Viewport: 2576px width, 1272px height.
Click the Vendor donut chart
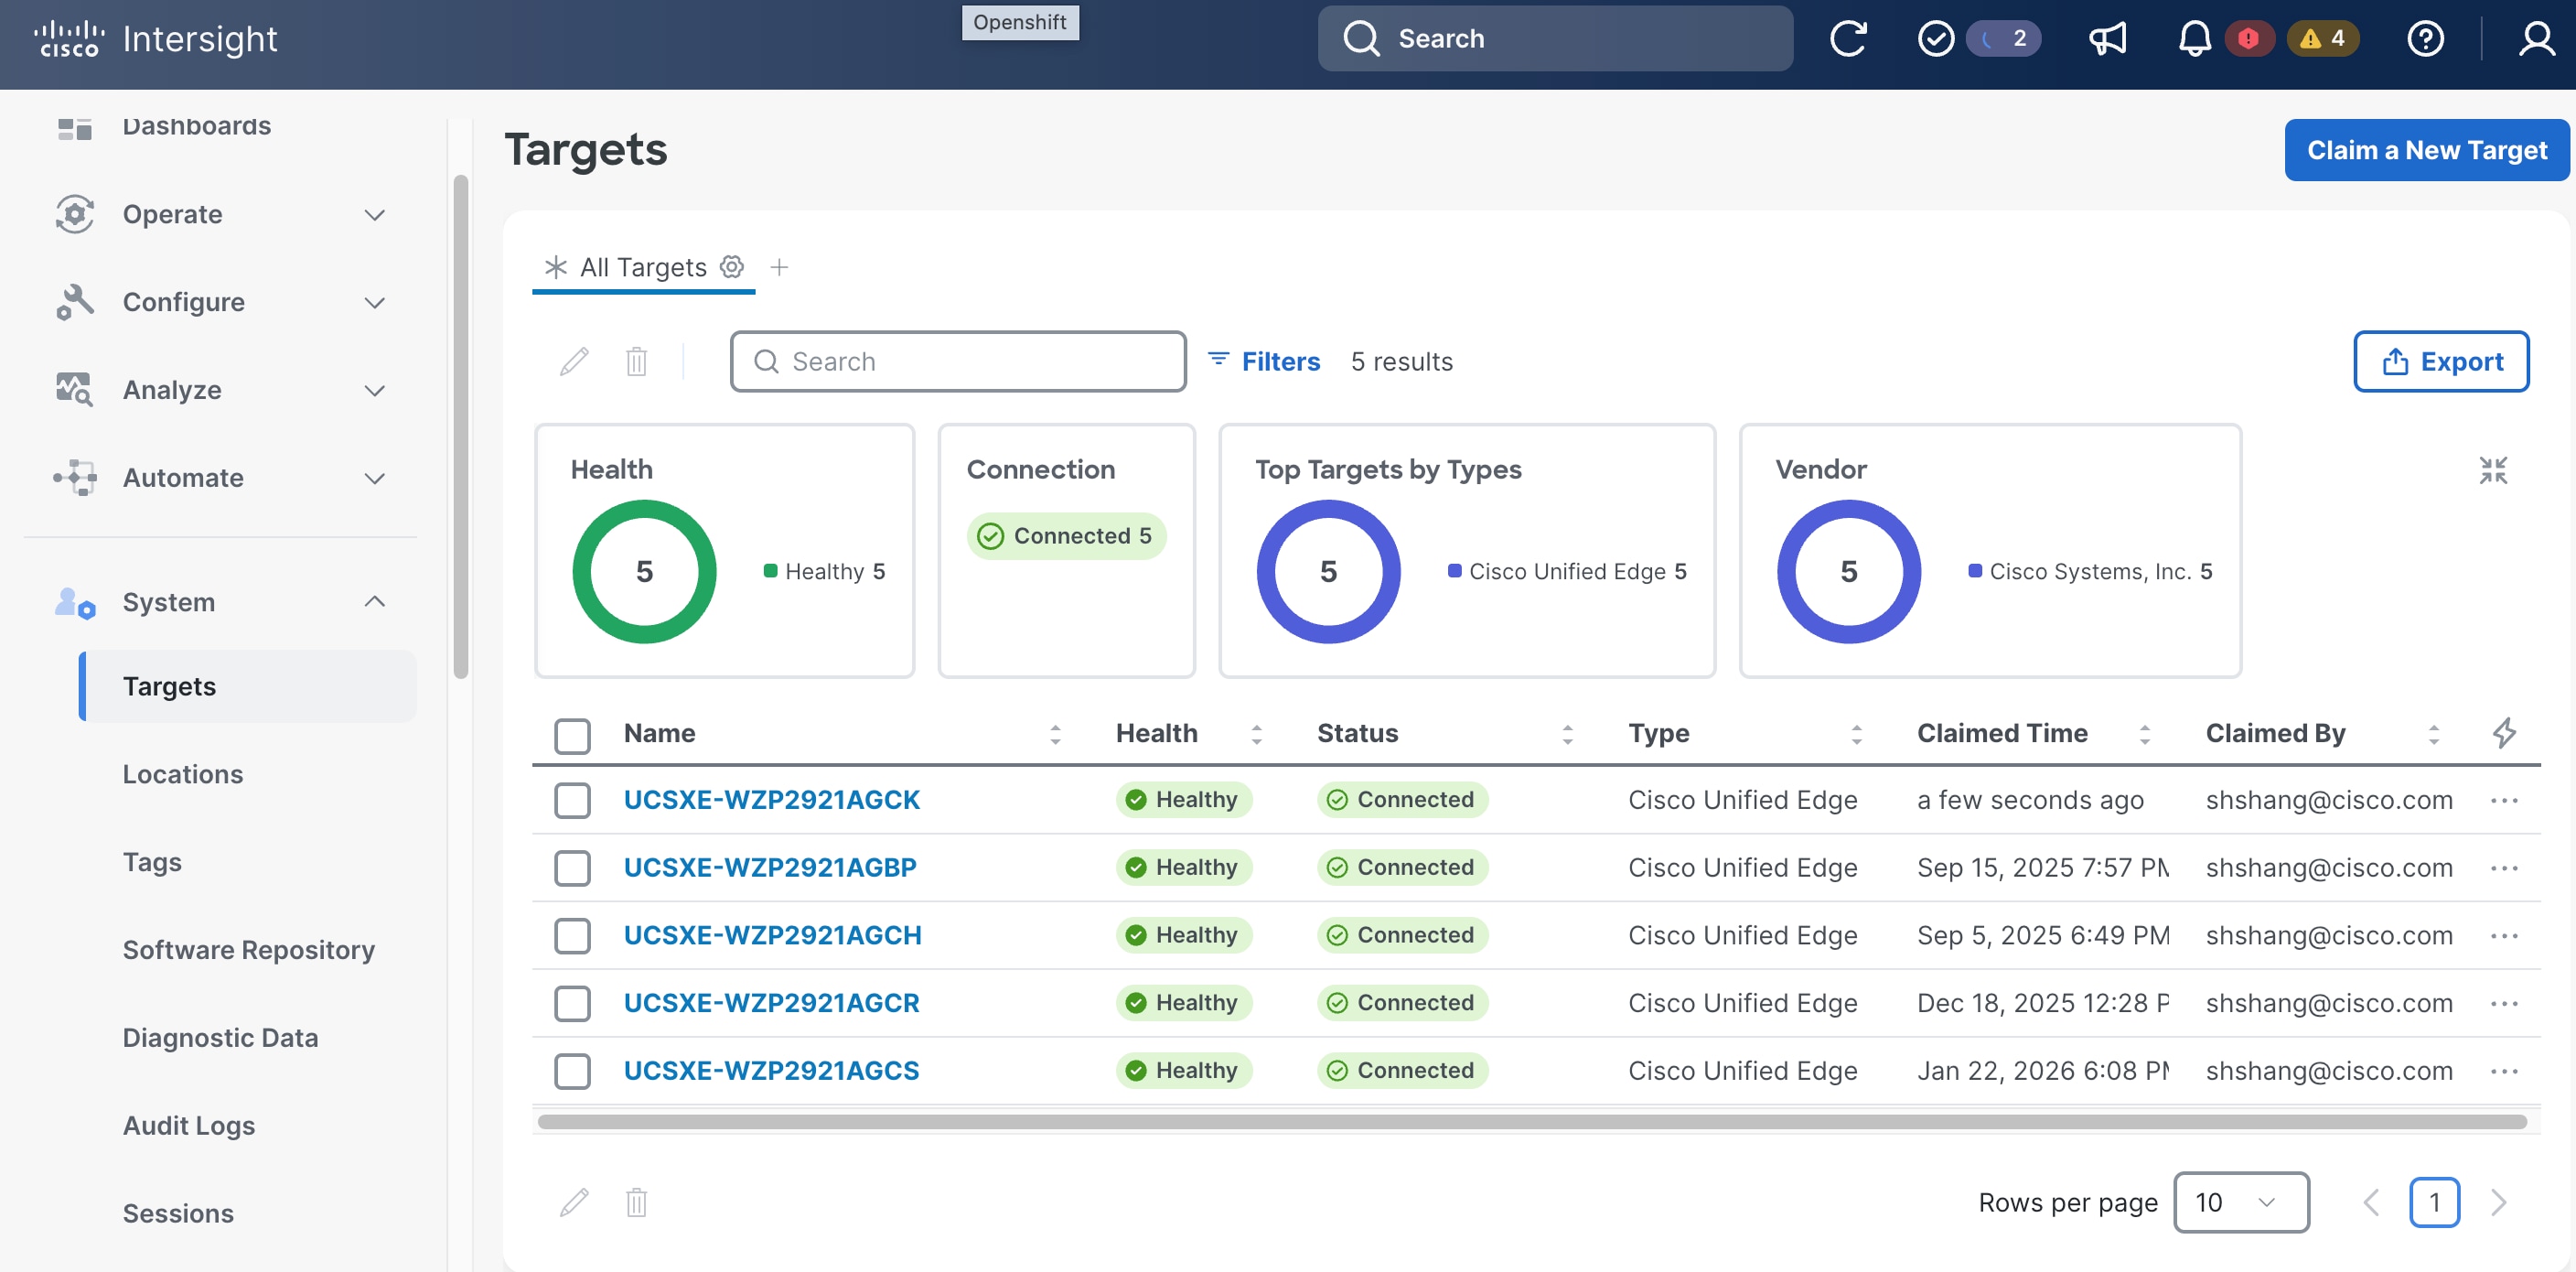(1848, 571)
